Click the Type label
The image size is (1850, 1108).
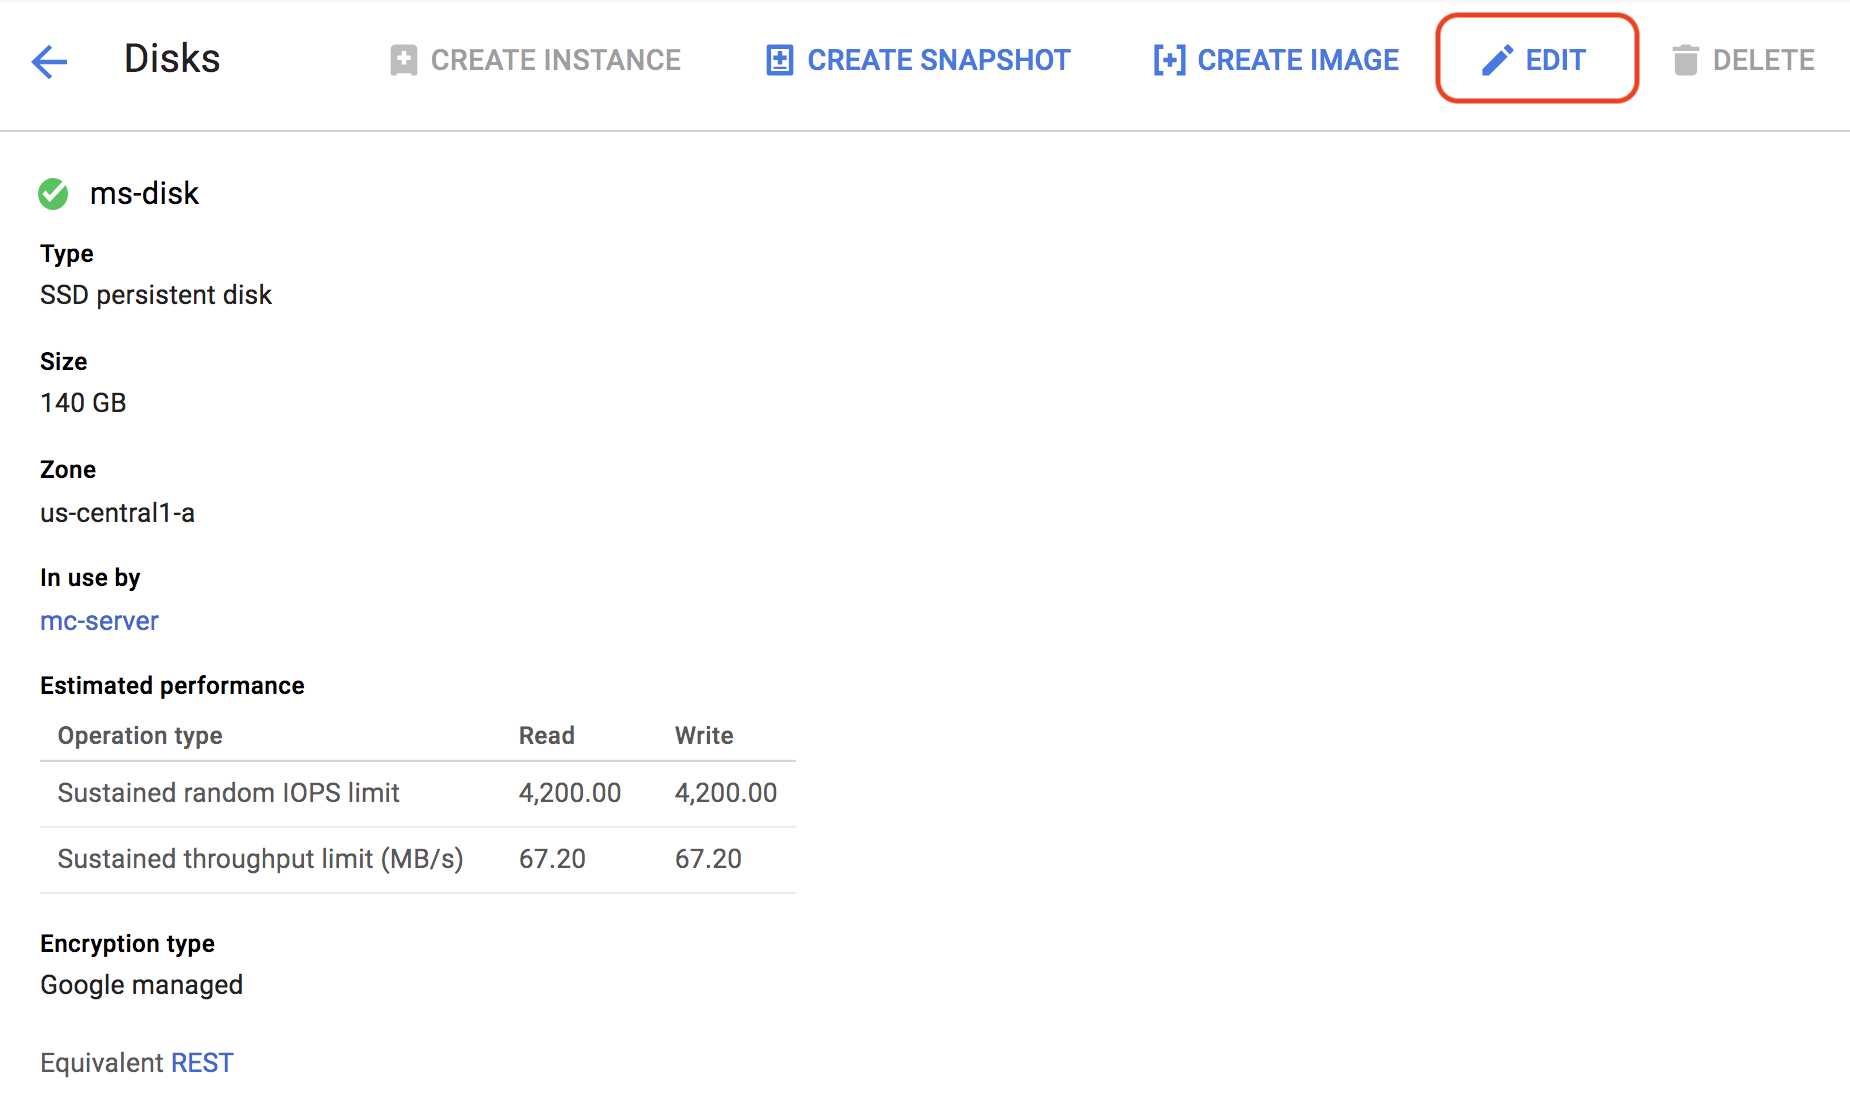coord(67,254)
